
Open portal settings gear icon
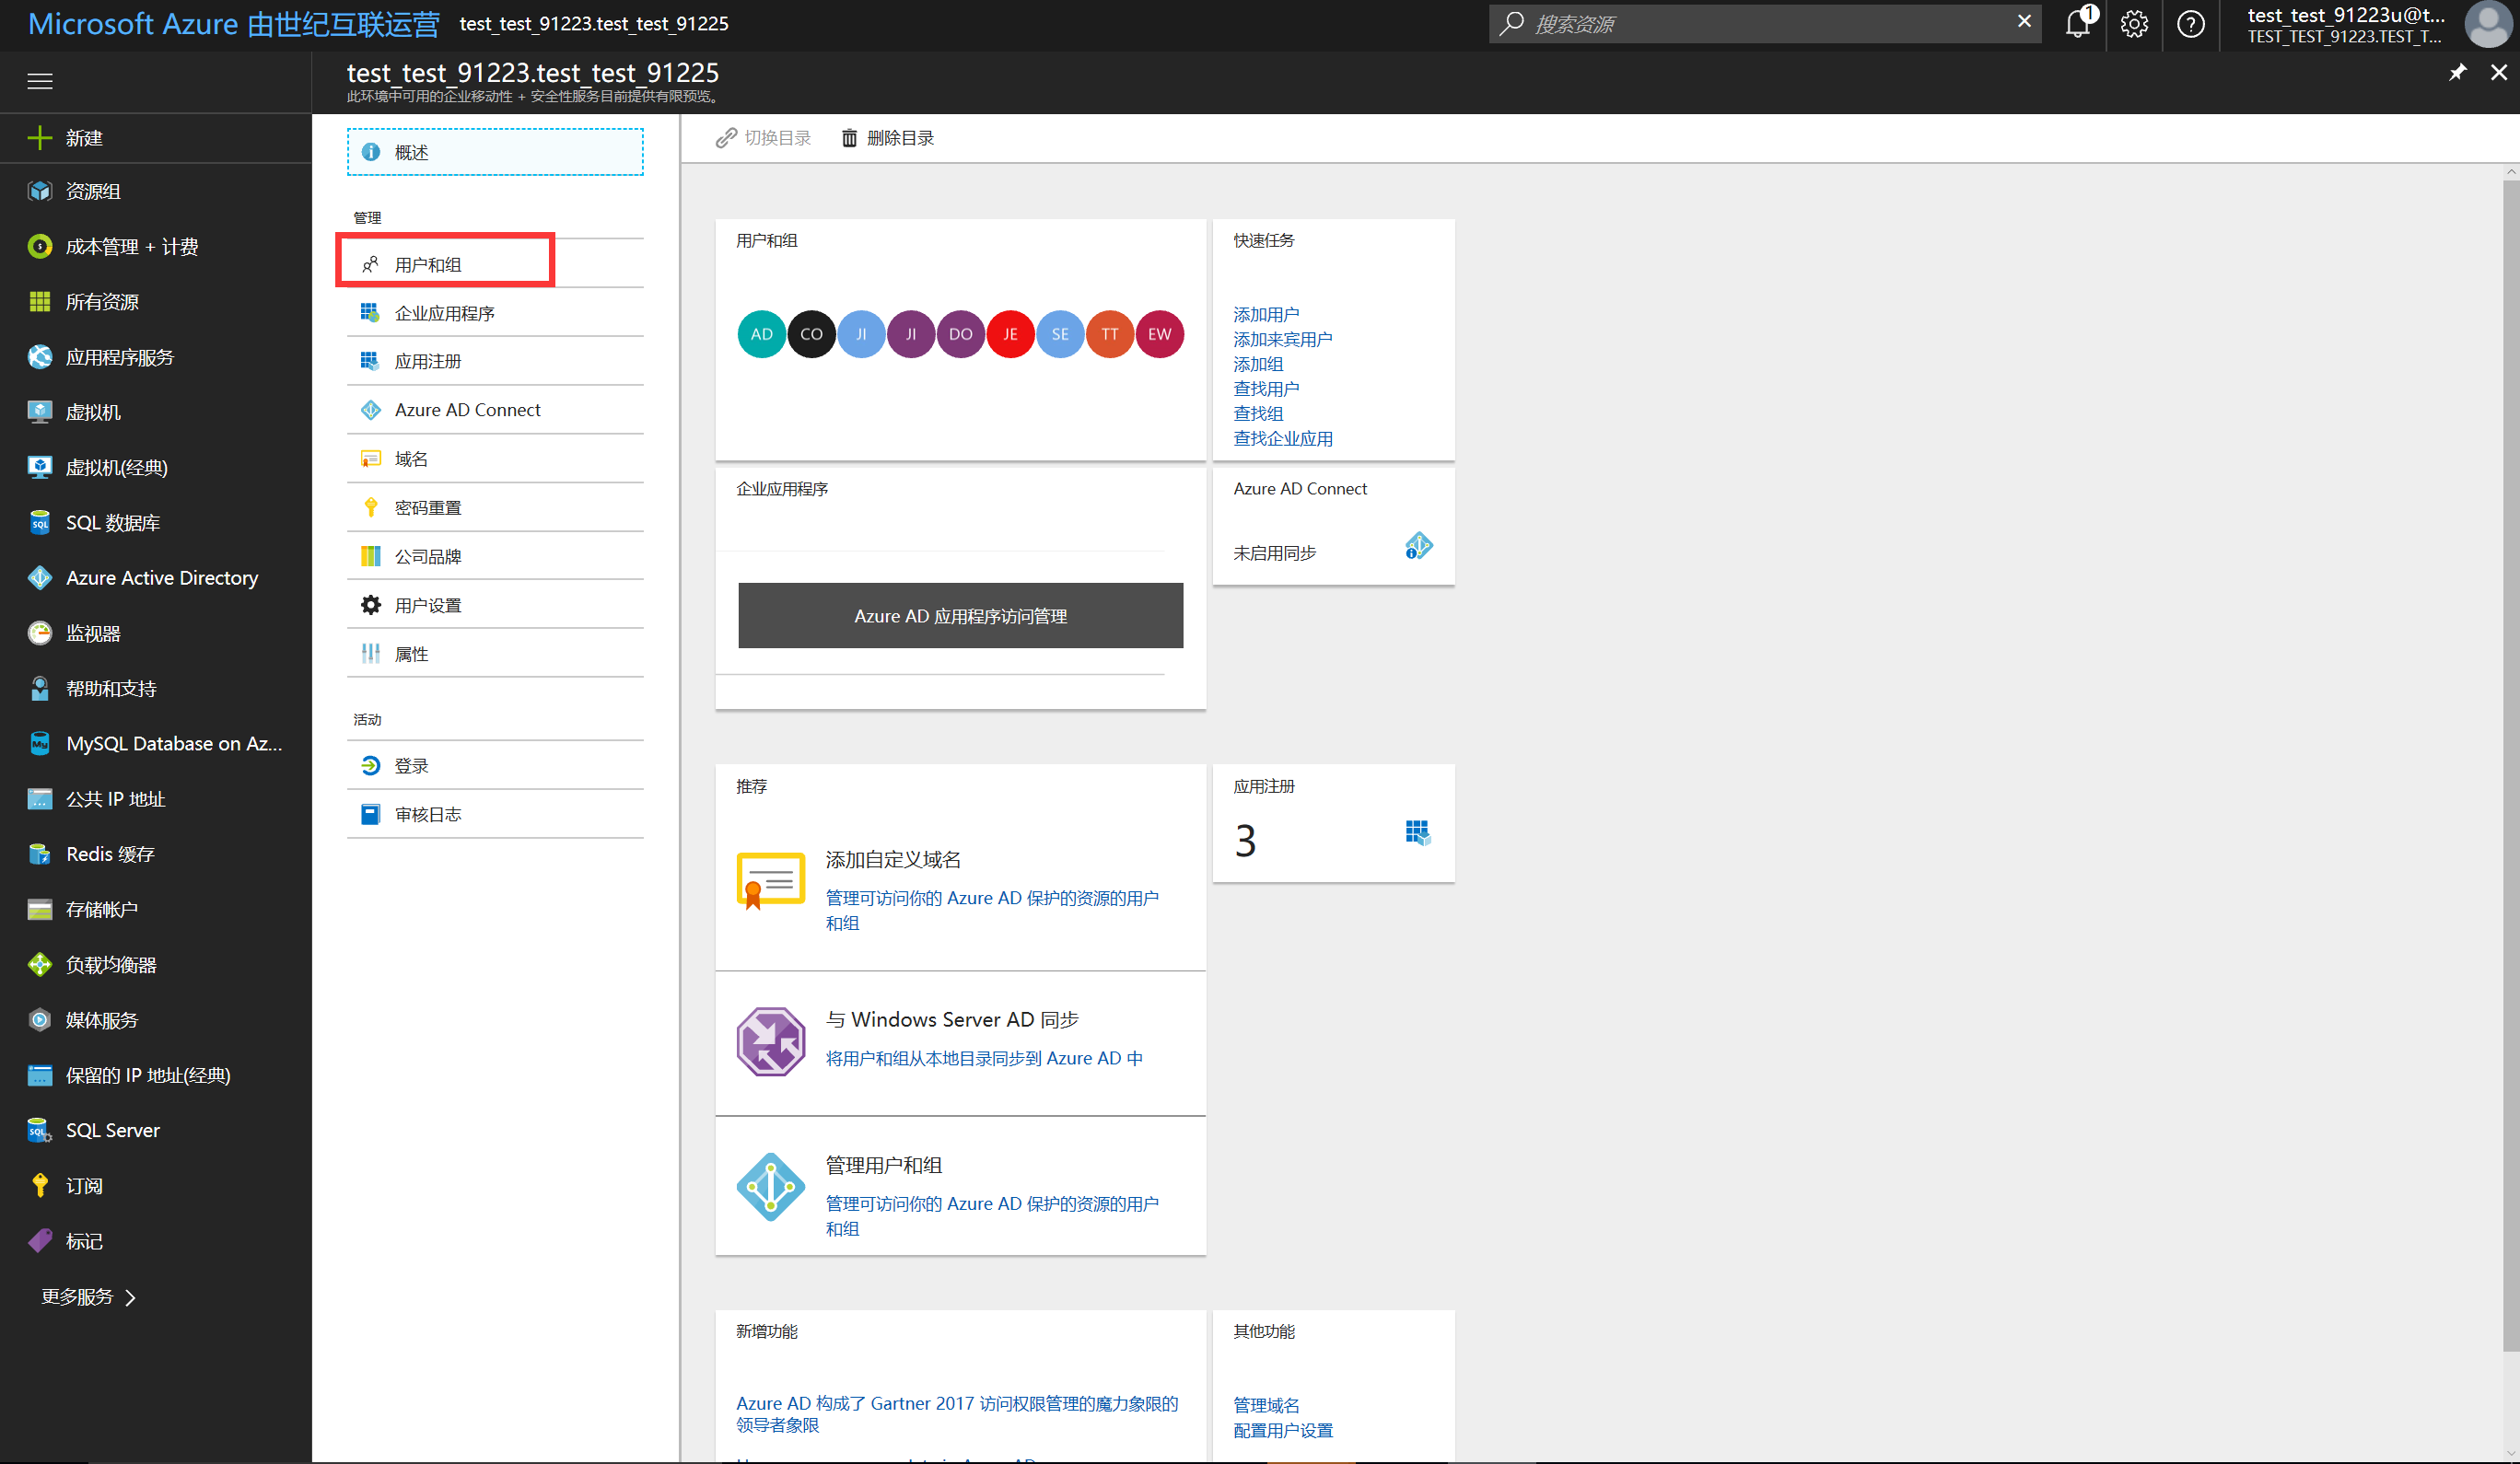click(2134, 24)
